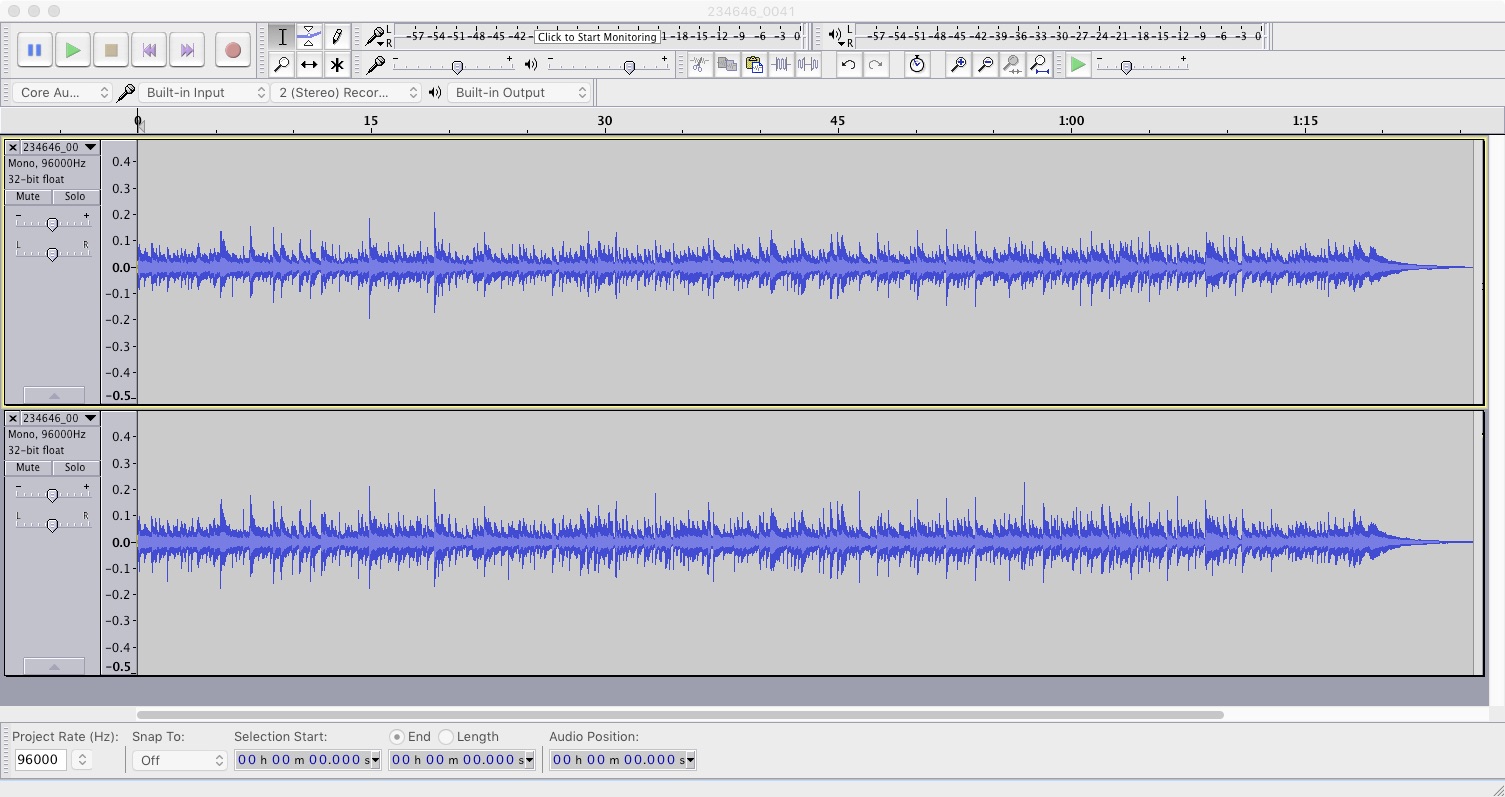
Task: Select the Time Shift tool
Action: (309, 64)
